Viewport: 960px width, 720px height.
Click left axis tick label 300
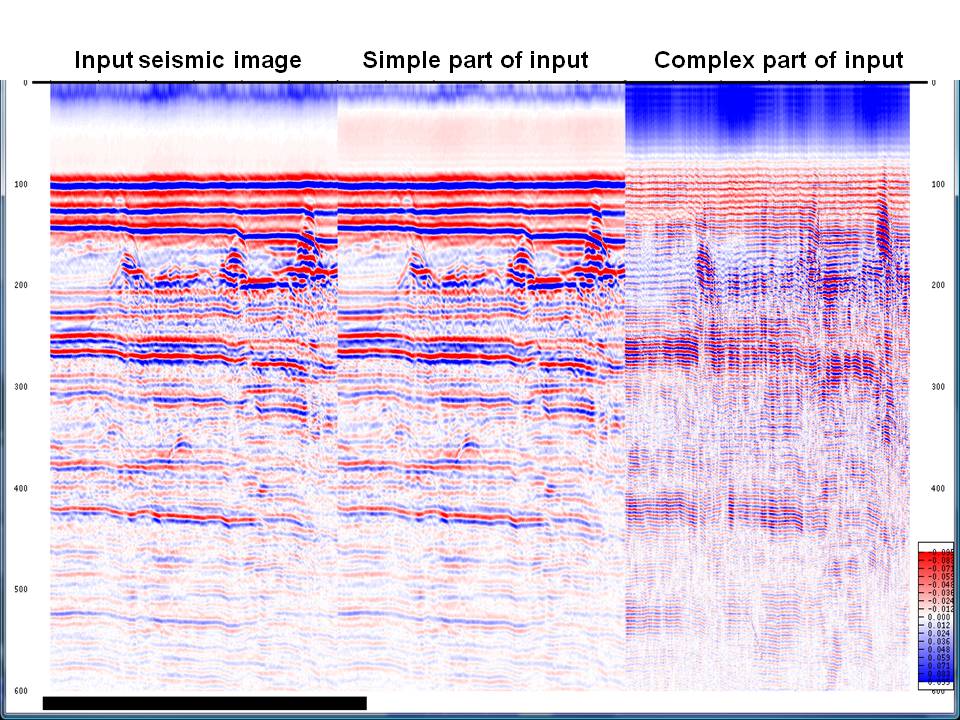pos(20,387)
